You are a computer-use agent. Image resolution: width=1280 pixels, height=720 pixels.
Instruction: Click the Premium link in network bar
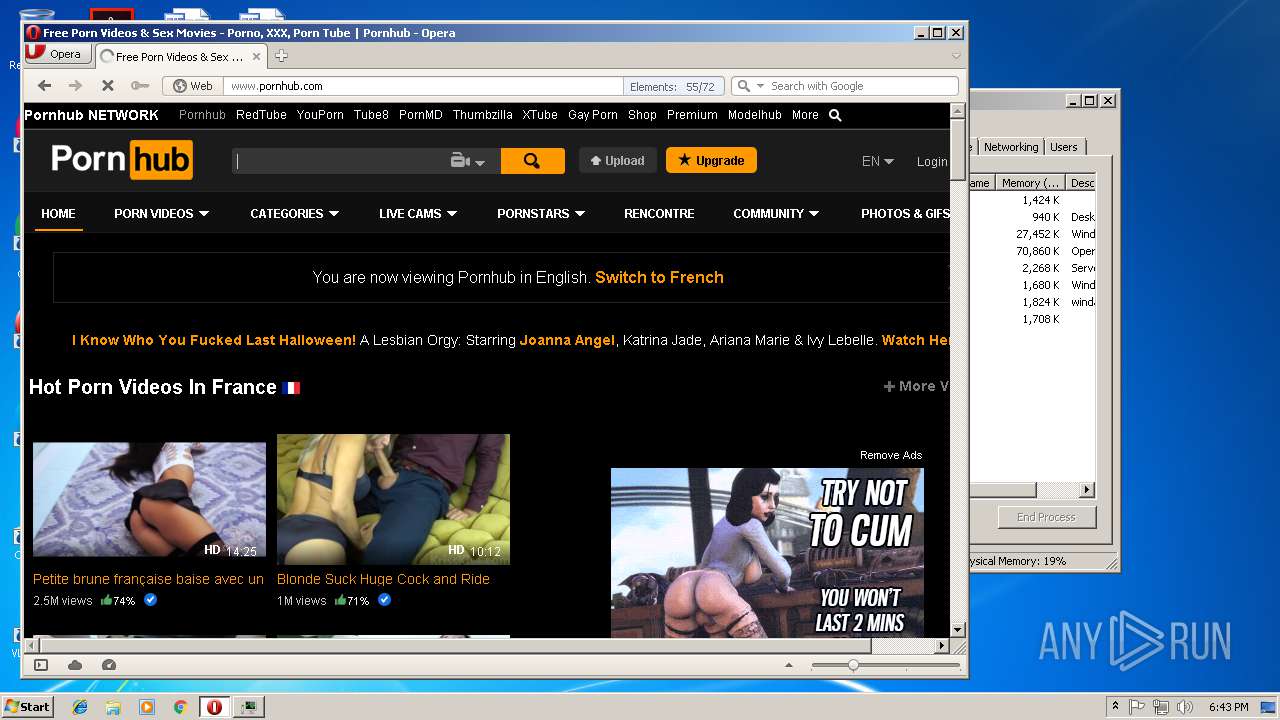(x=692, y=115)
